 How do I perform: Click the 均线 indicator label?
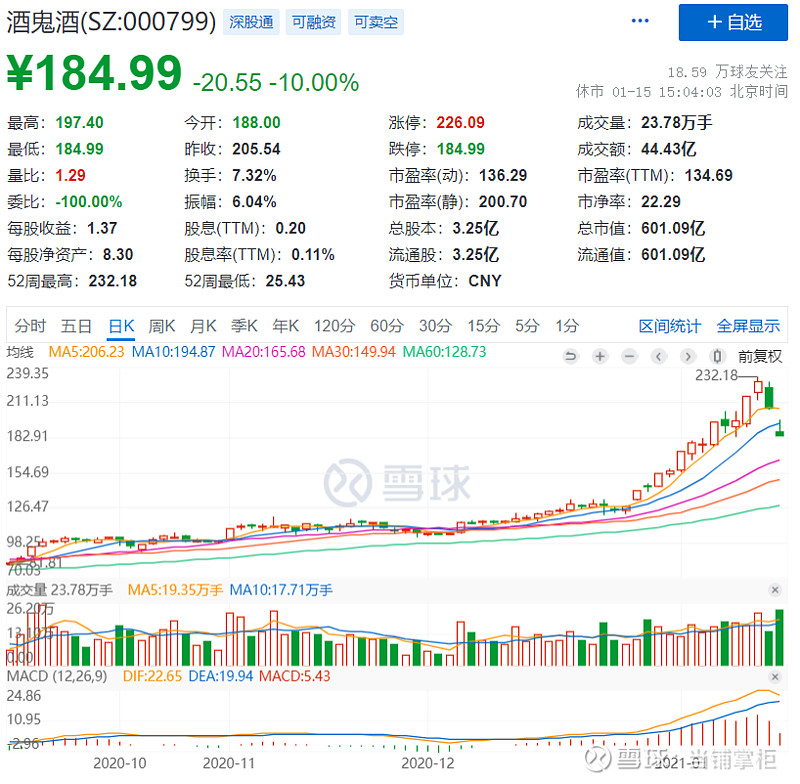click(20, 352)
